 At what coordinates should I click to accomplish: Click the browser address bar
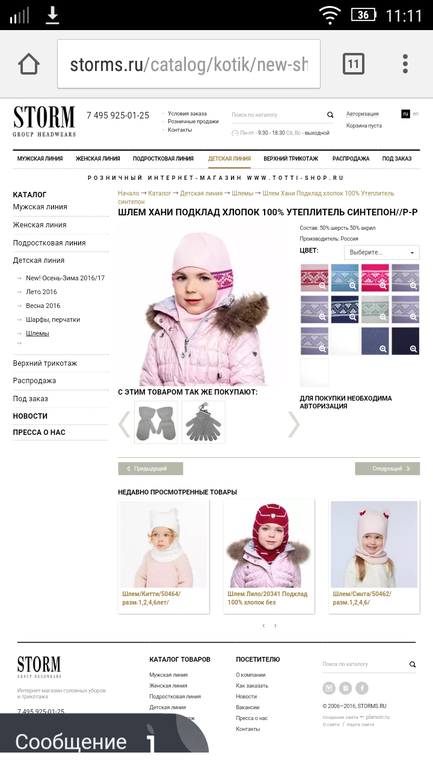pos(189,64)
